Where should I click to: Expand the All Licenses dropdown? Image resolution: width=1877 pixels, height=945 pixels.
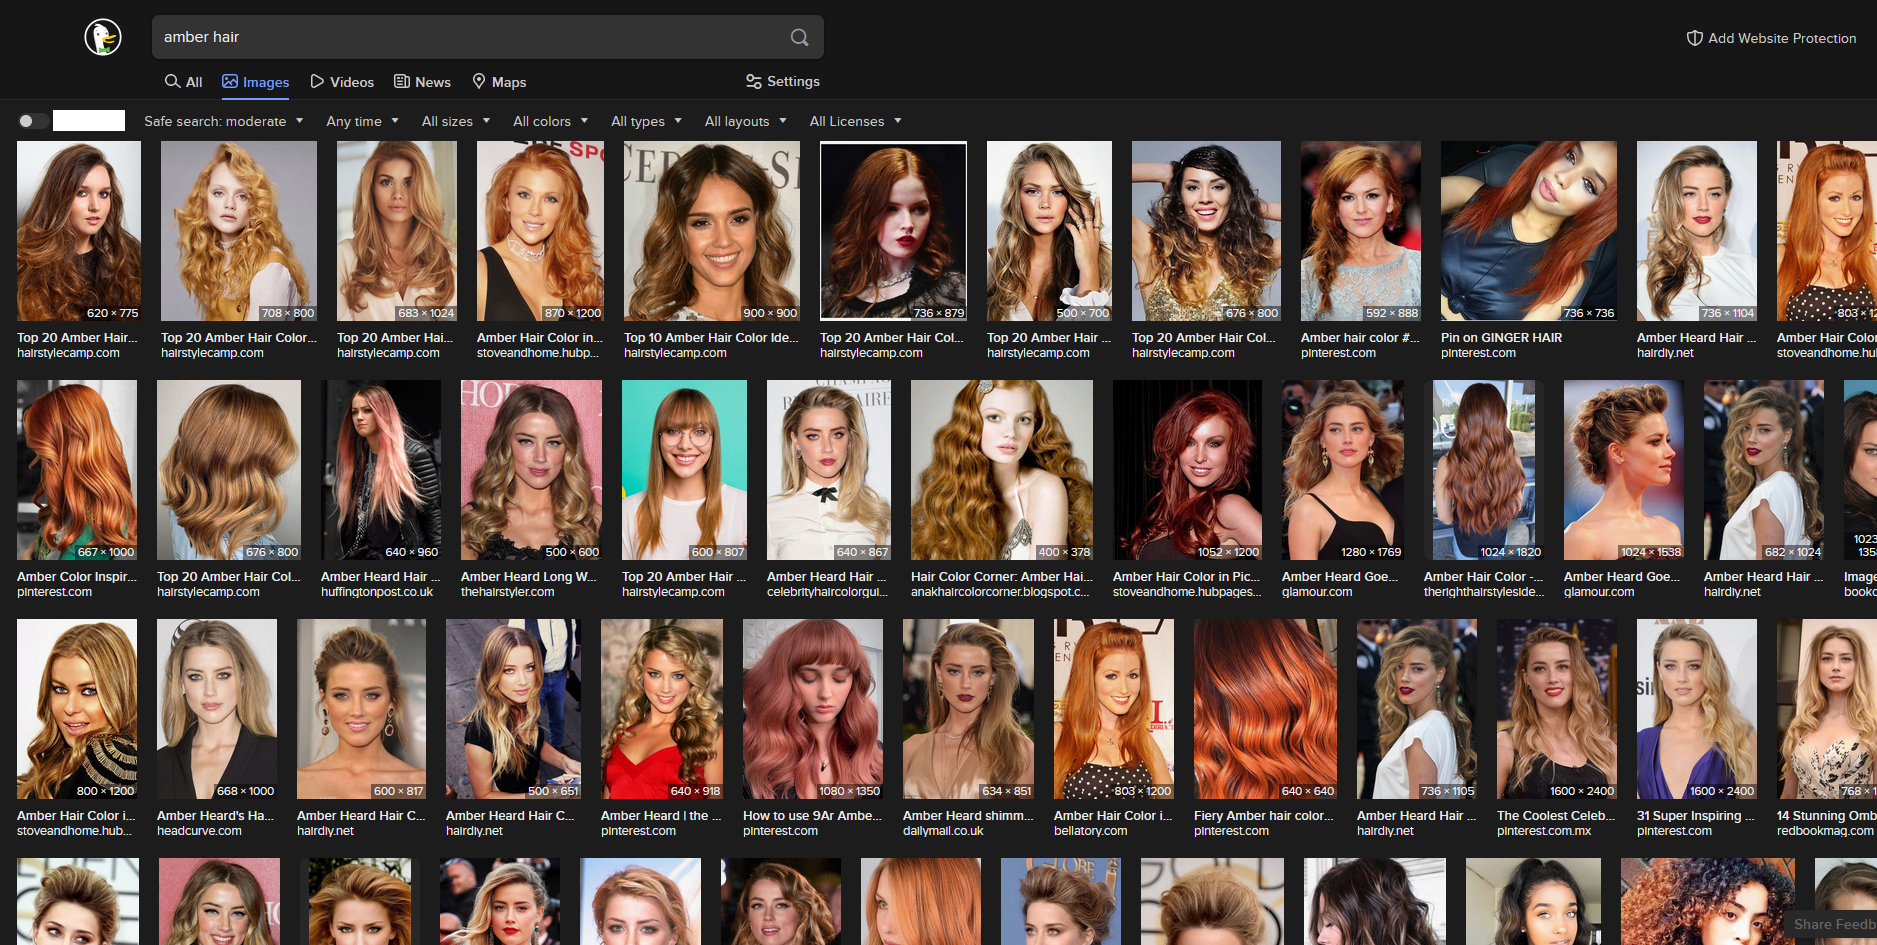click(855, 121)
